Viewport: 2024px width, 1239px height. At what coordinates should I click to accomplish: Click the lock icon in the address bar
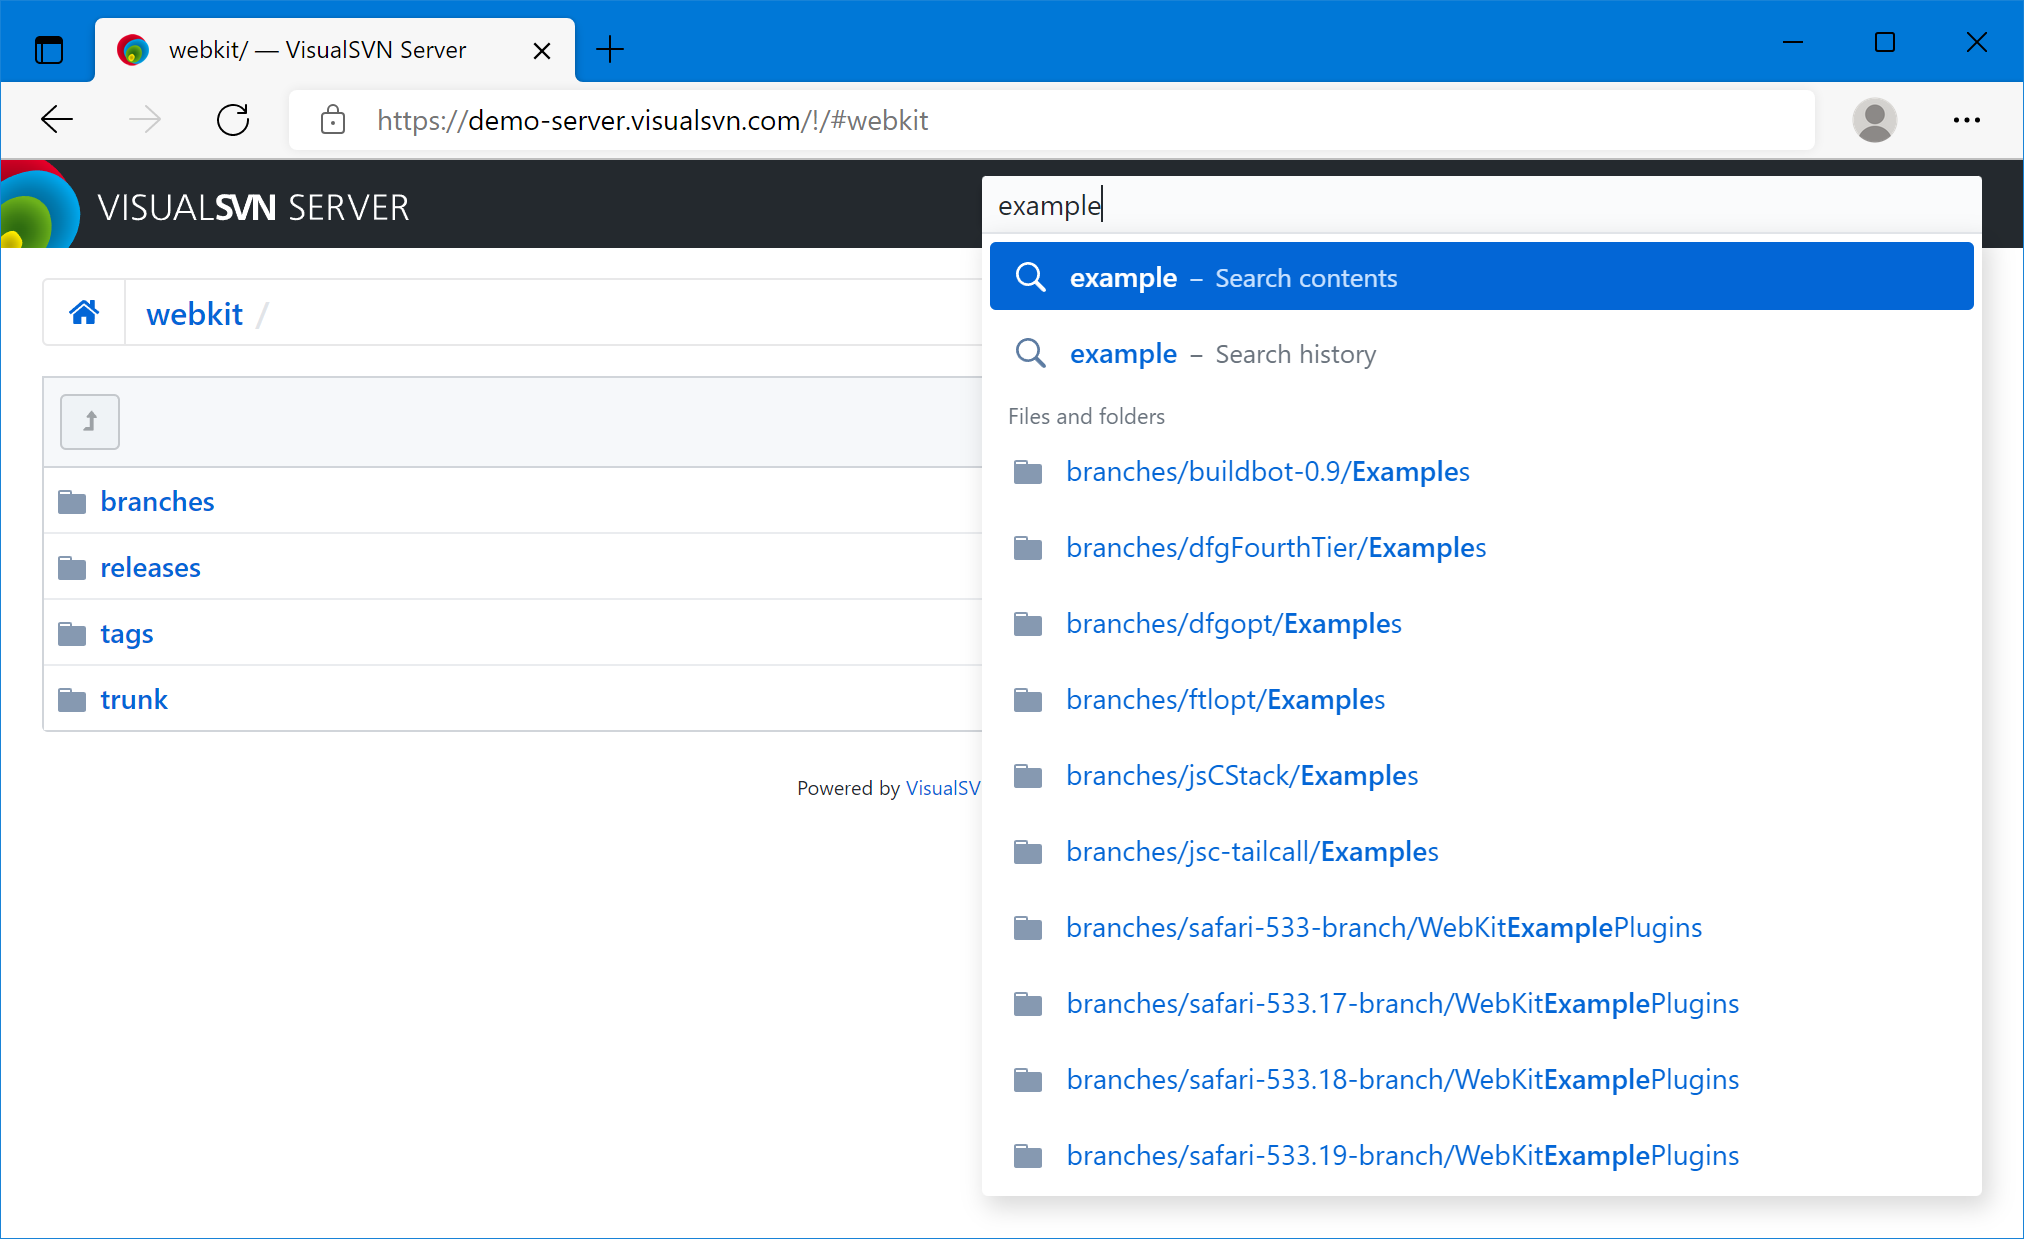[x=332, y=120]
